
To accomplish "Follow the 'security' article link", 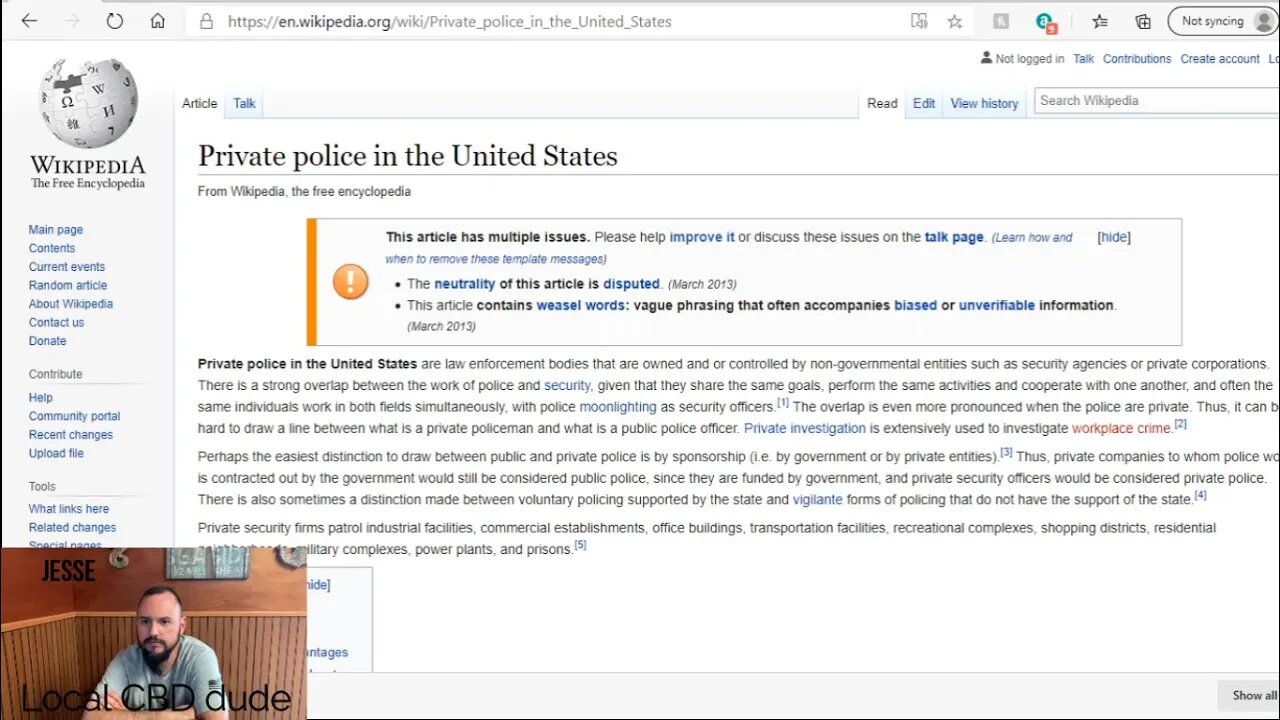I will tap(567, 385).
